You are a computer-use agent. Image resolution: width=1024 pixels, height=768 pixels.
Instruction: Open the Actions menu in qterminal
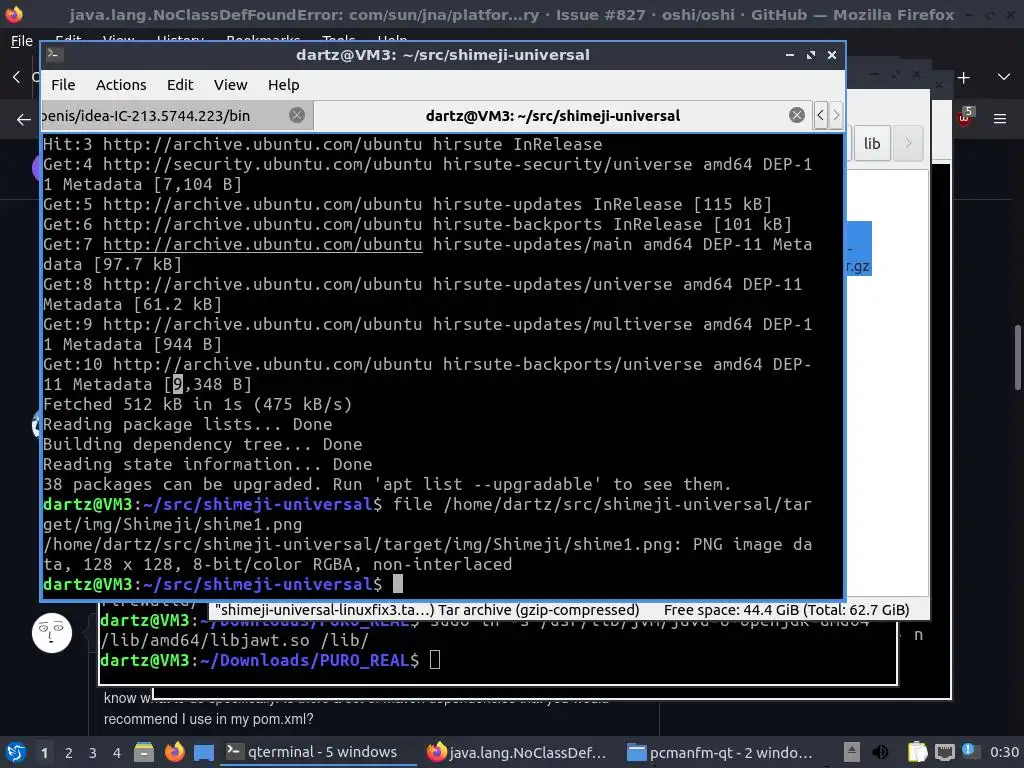(121, 85)
